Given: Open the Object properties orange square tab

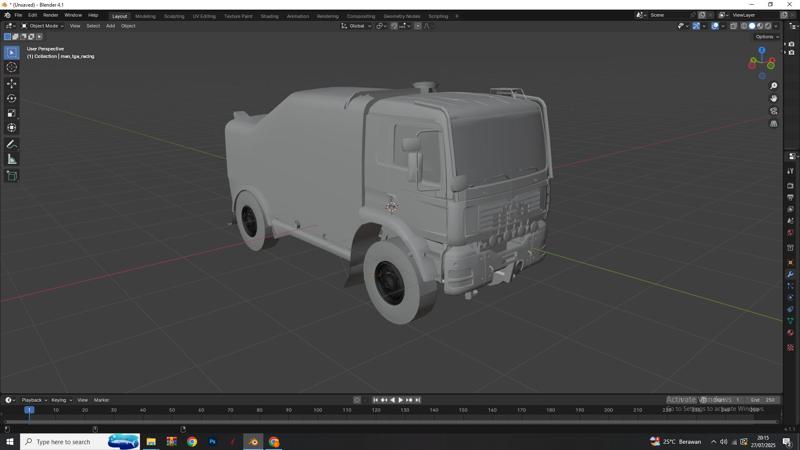Looking at the screenshot, I should tap(790, 263).
